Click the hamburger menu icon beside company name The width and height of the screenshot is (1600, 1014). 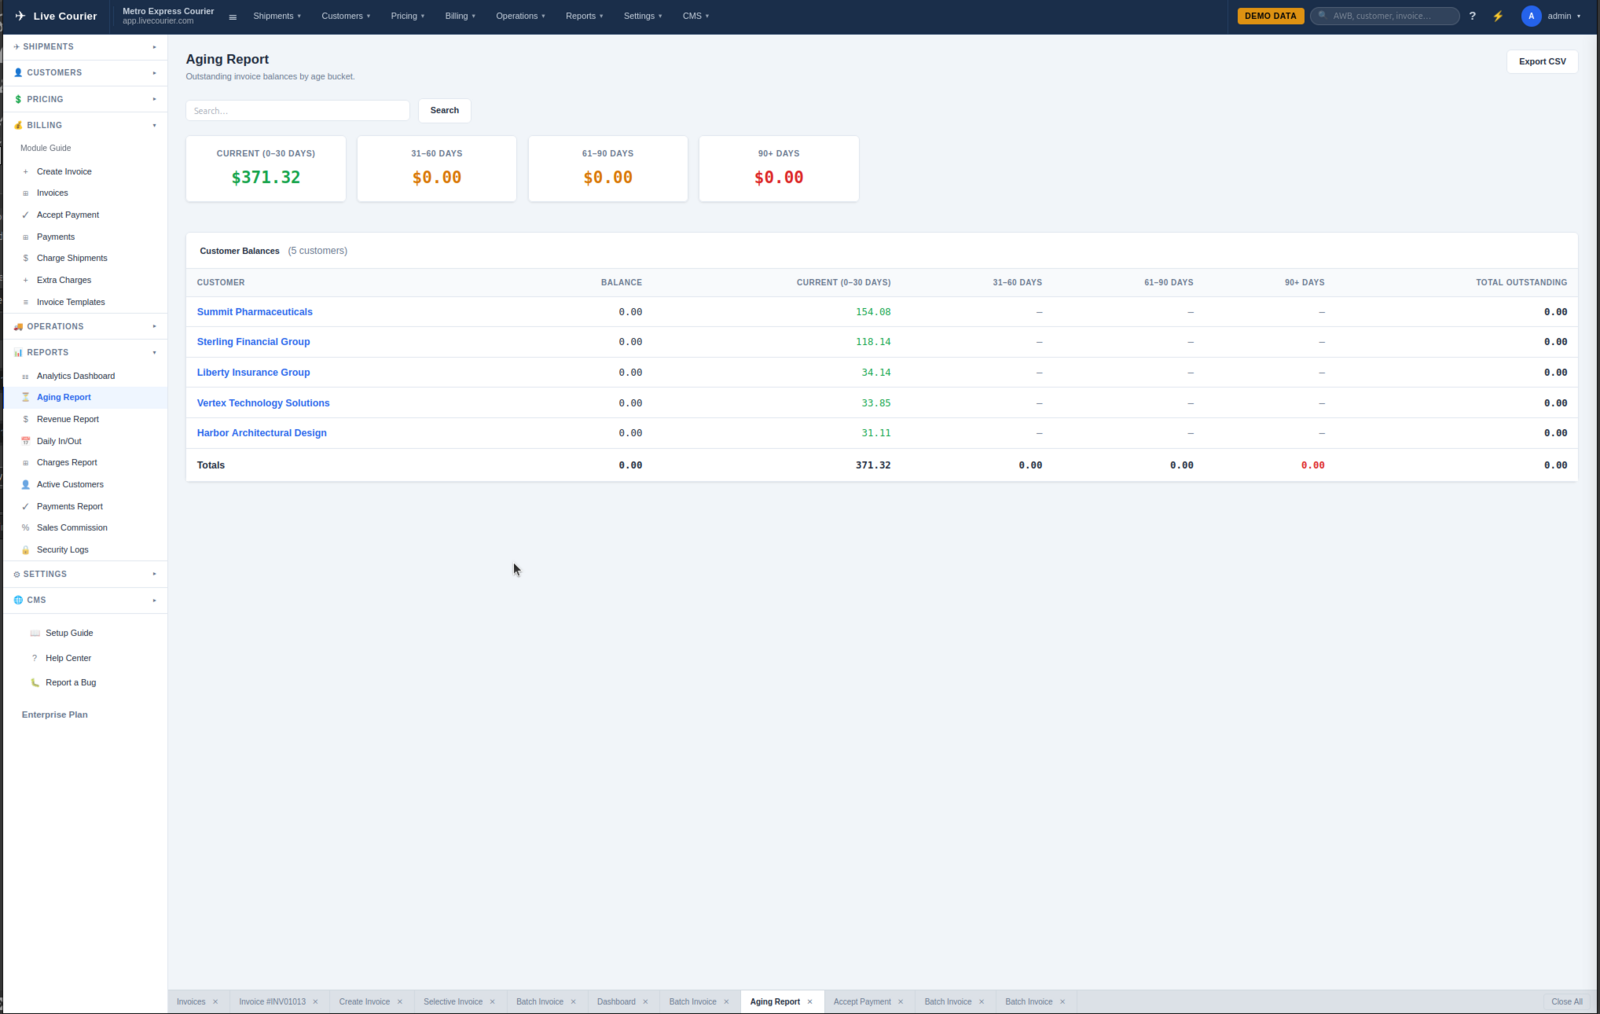[x=233, y=17]
